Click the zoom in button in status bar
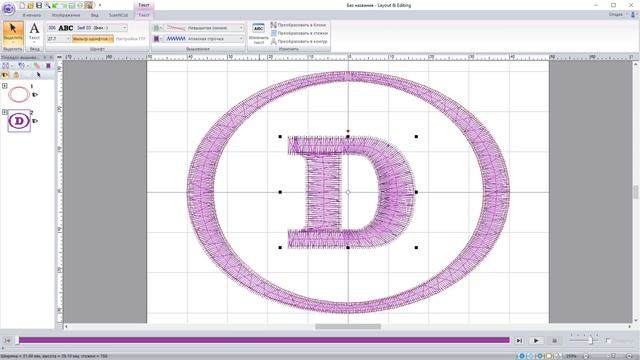The width and height of the screenshot is (640, 360). pyautogui.click(x=629, y=356)
